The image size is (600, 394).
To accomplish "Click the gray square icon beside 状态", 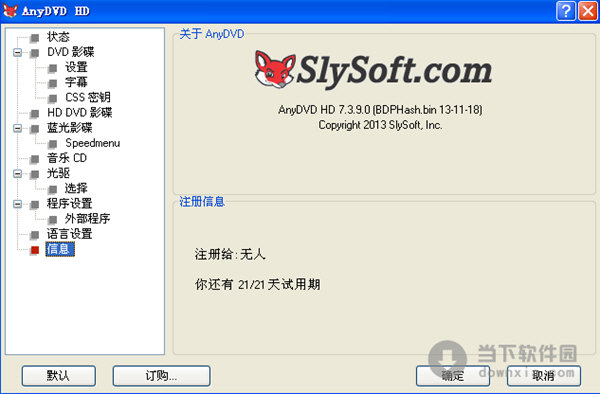I will click(35, 38).
